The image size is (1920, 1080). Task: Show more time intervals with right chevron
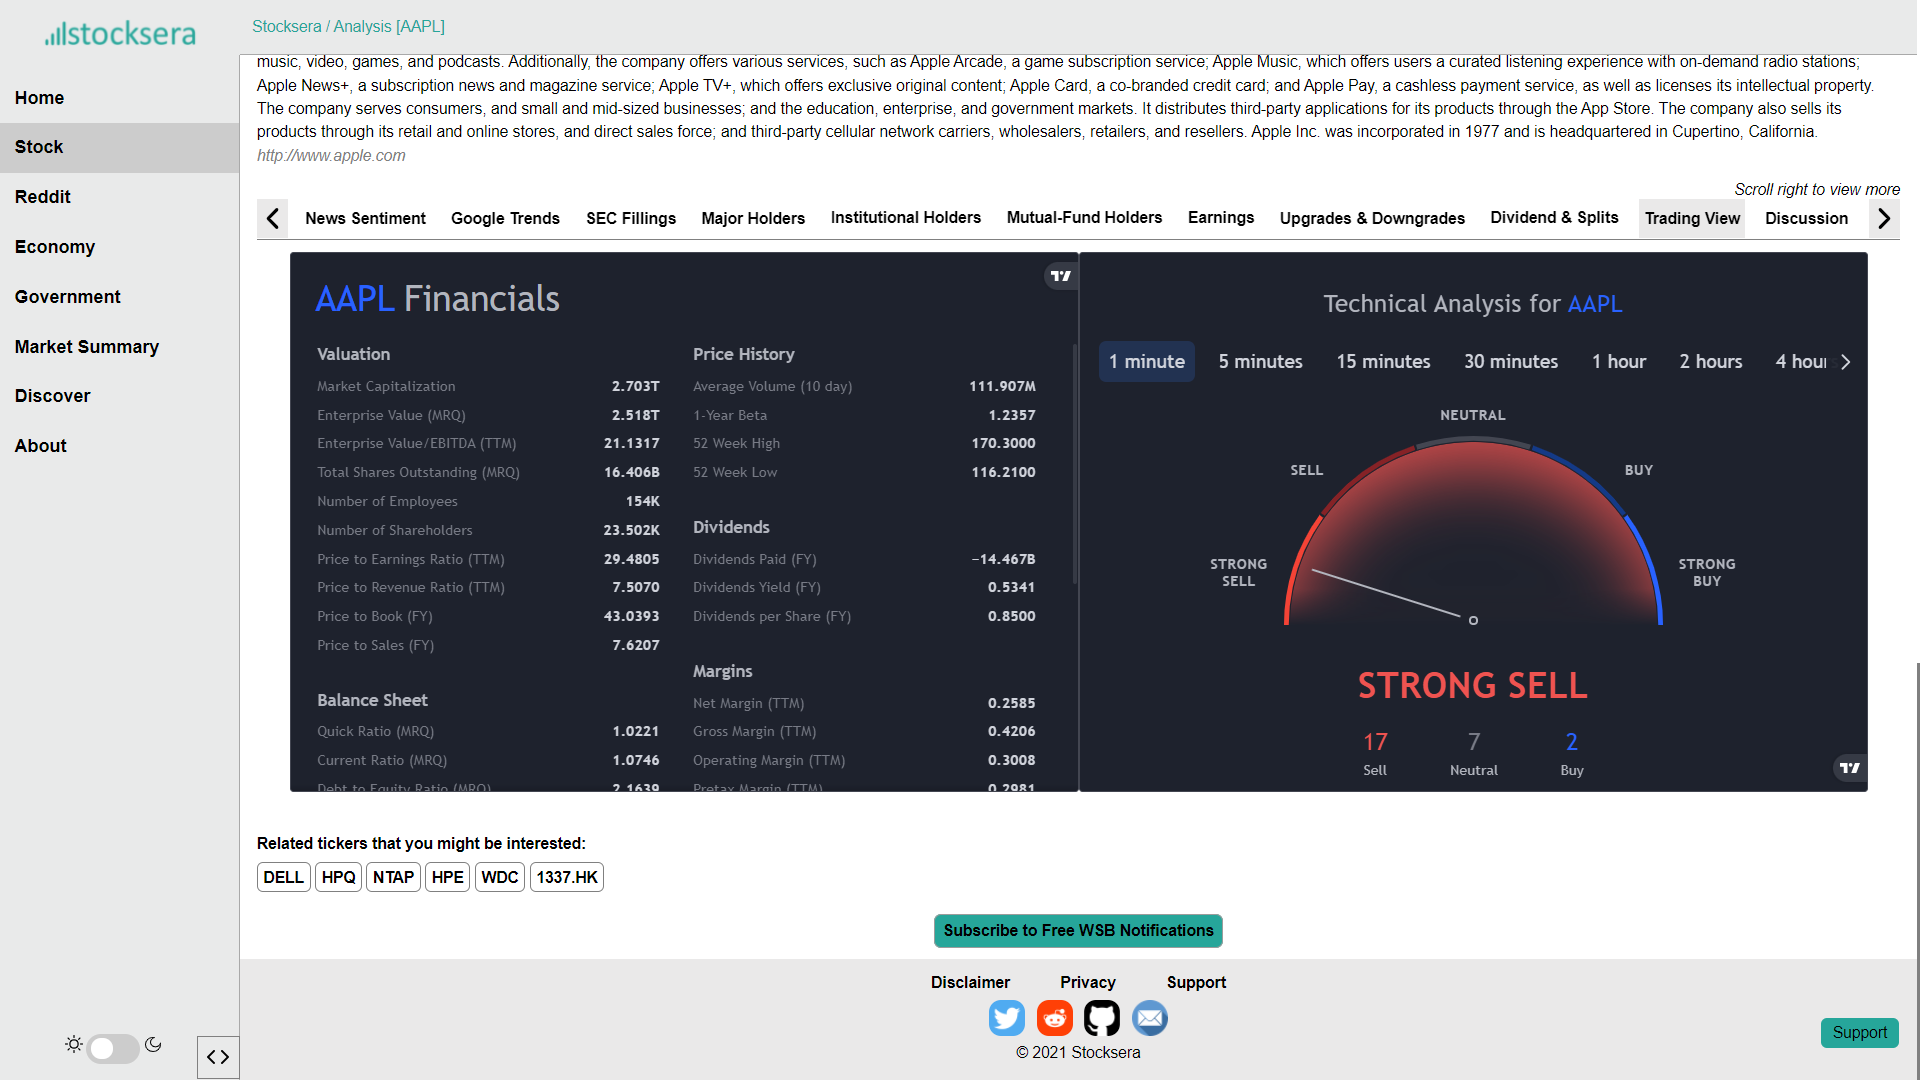coord(1846,362)
